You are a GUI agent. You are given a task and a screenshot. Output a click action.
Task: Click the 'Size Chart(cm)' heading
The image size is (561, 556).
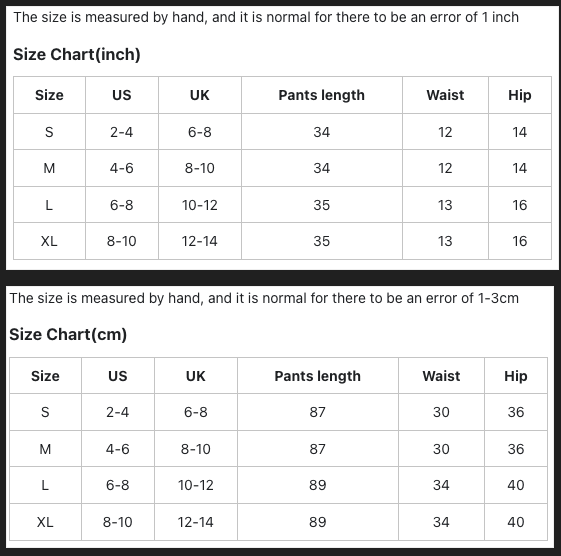[x=68, y=335]
